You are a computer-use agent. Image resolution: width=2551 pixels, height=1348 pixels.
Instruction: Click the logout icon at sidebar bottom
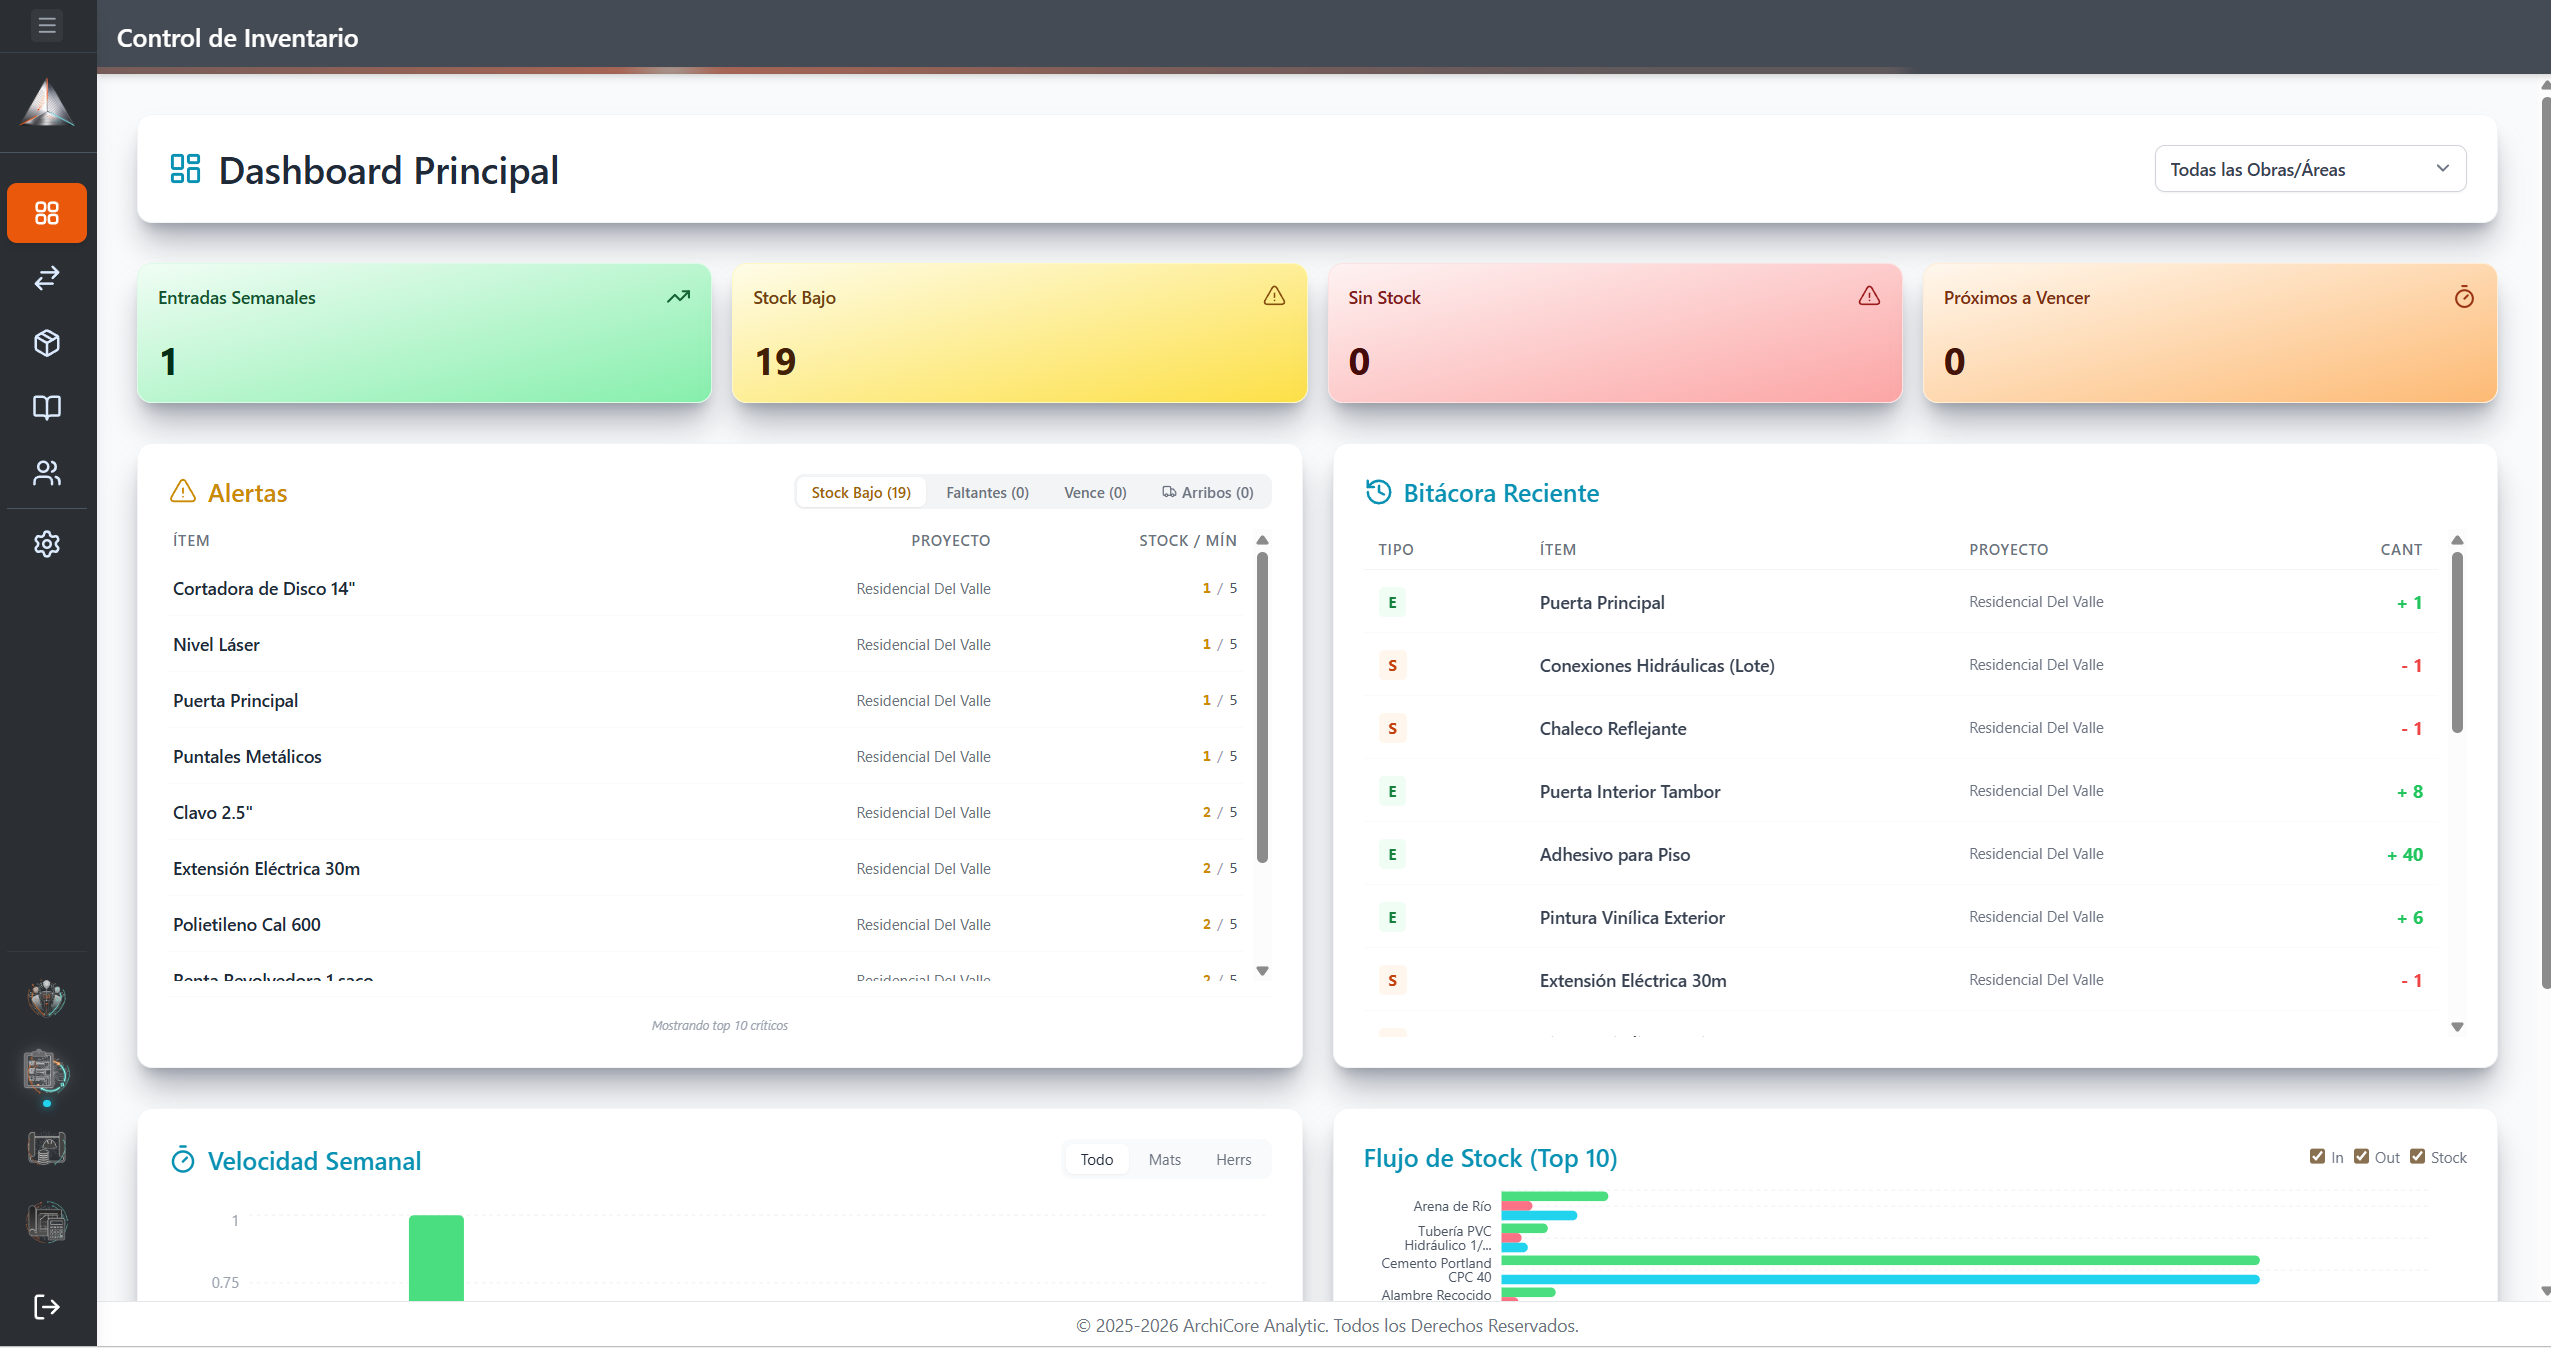tap(47, 1307)
